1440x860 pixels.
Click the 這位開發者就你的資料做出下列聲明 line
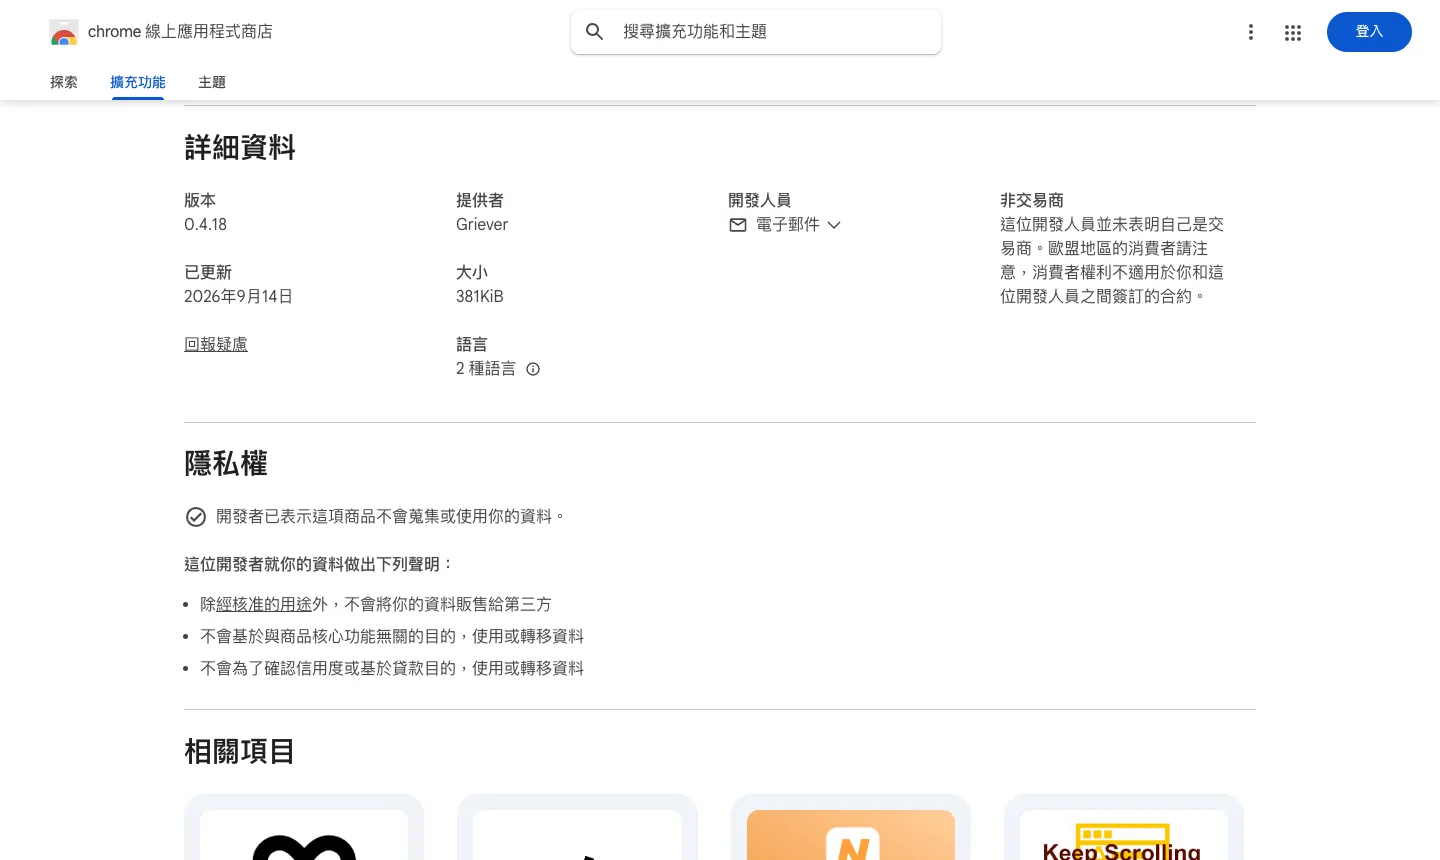319,565
